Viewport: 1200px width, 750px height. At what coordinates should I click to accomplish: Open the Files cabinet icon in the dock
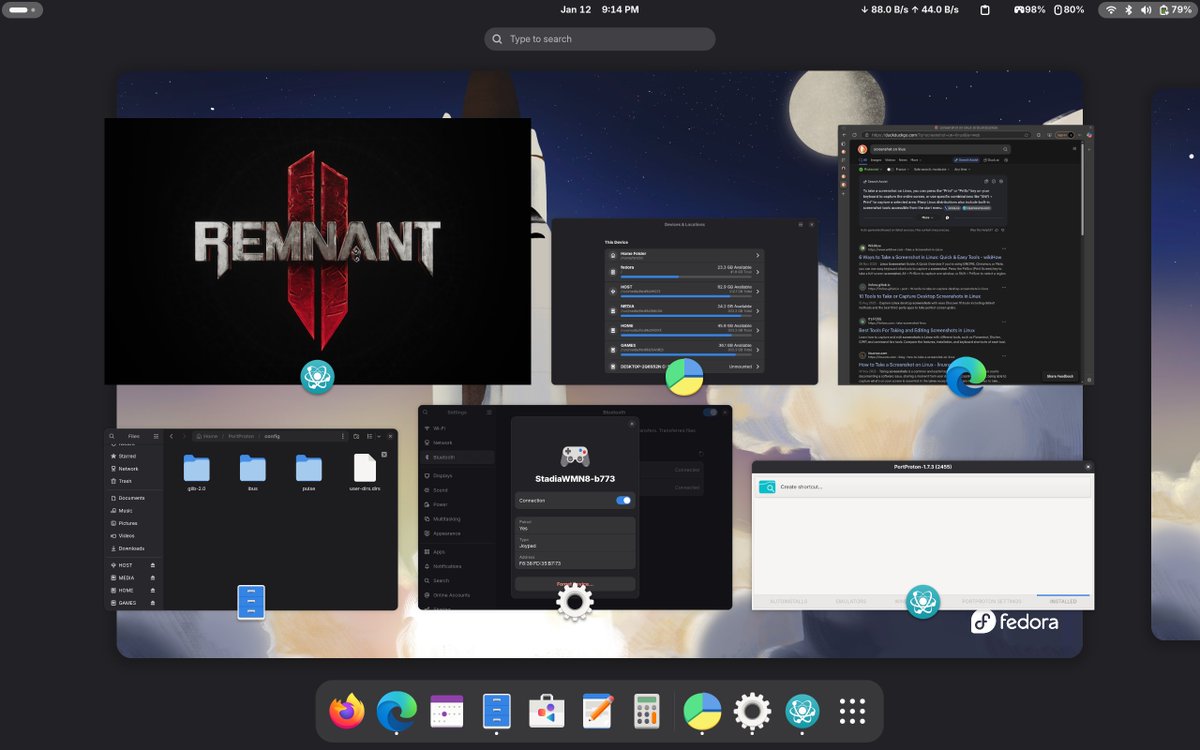pyautogui.click(x=497, y=712)
